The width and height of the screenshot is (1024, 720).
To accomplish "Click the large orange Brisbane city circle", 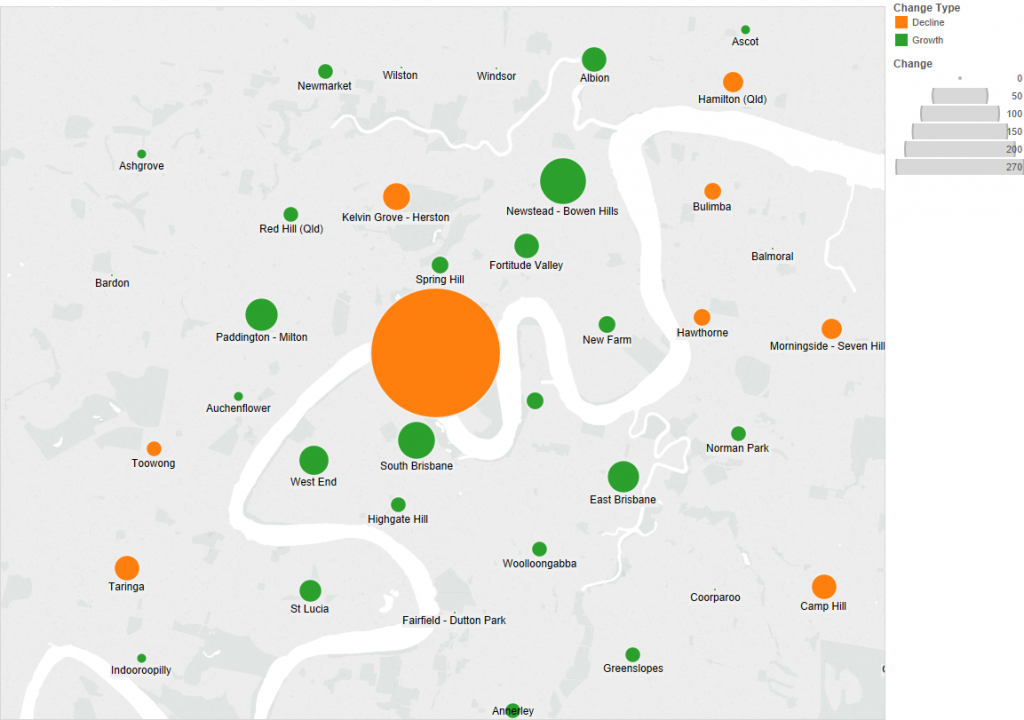I will (x=435, y=353).
